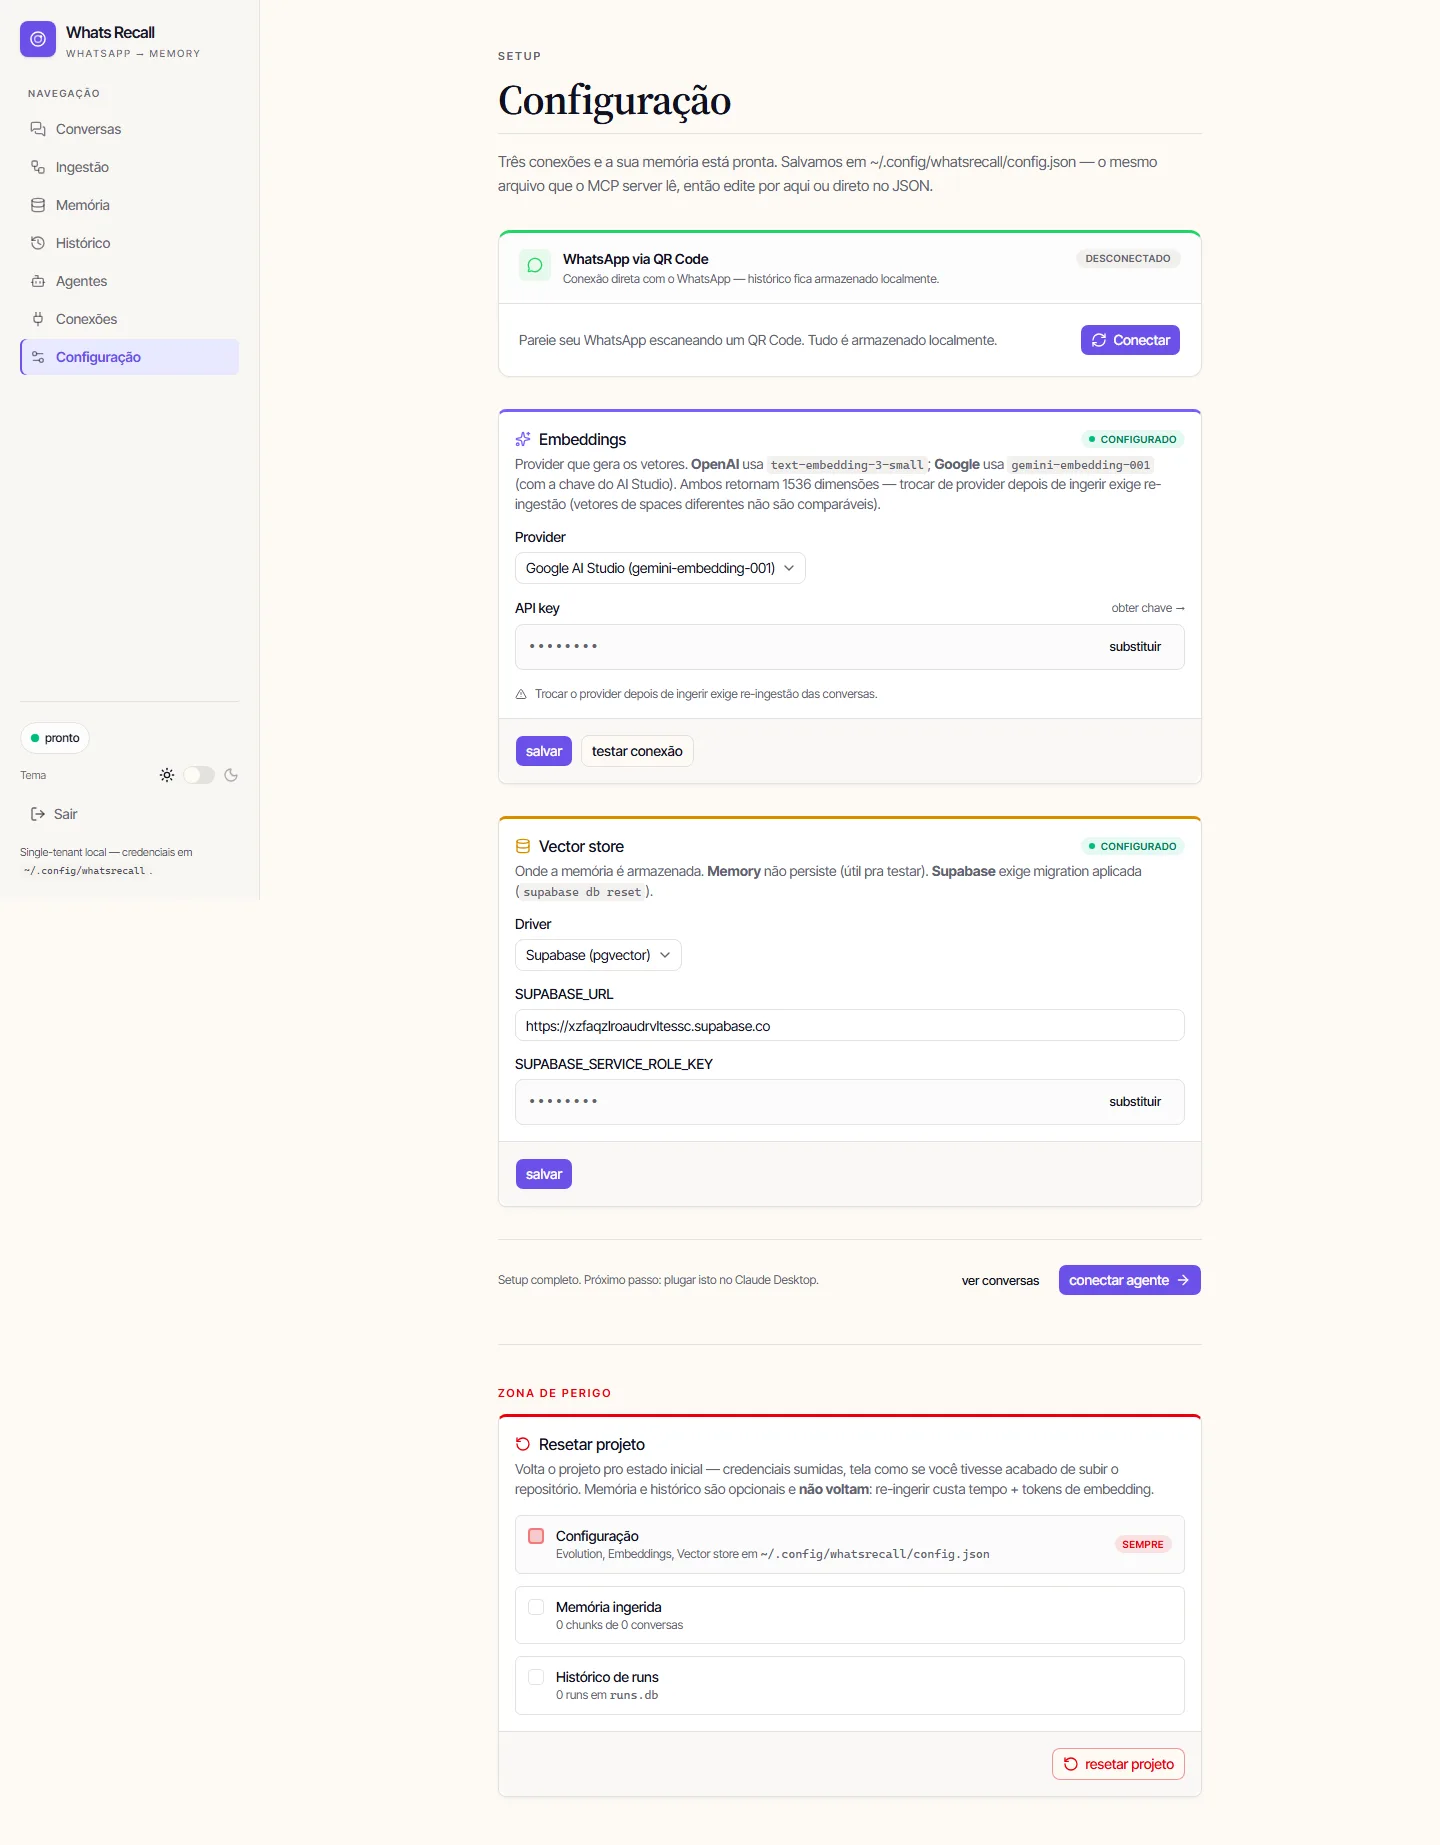Screen dimensions: 1440x1845
Task: Click the pronto status pill
Action: [x=55, y=738]
